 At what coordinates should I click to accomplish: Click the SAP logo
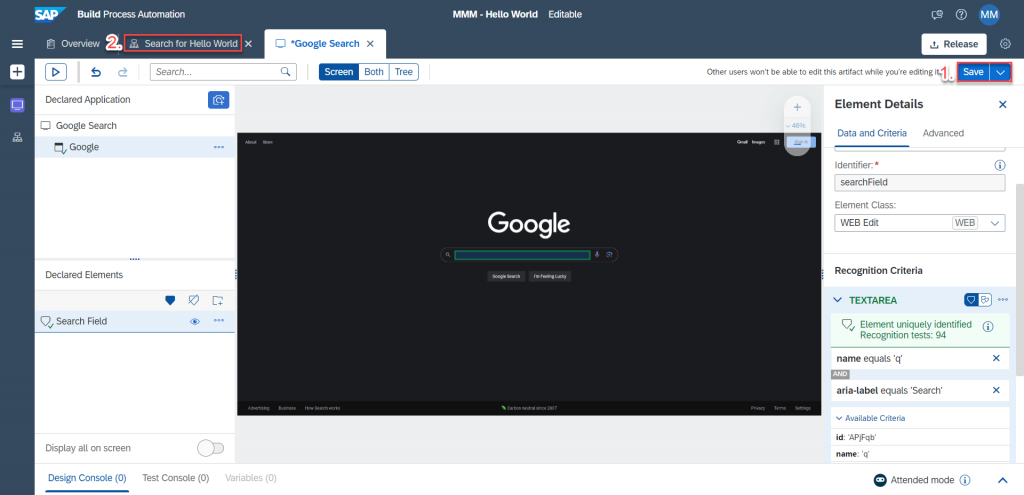pyautogui.click(x=48, y=14)
